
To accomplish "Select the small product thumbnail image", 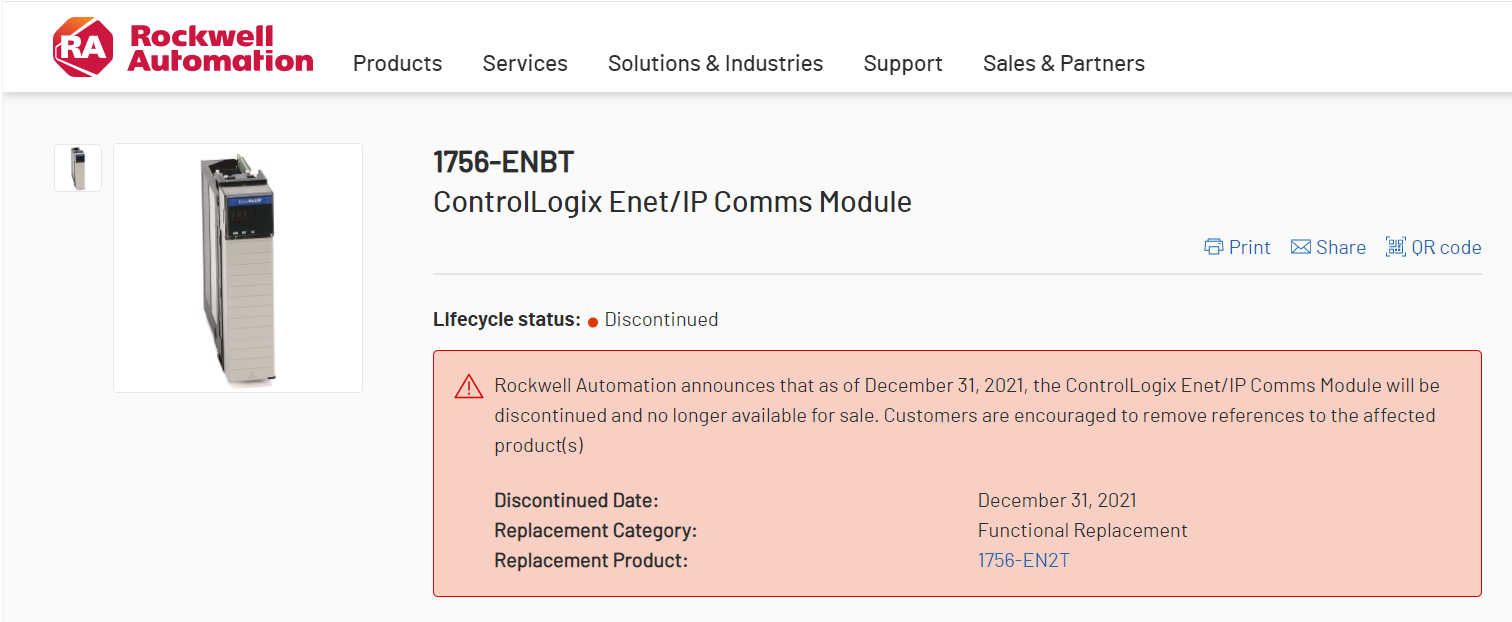I will 78,168.
